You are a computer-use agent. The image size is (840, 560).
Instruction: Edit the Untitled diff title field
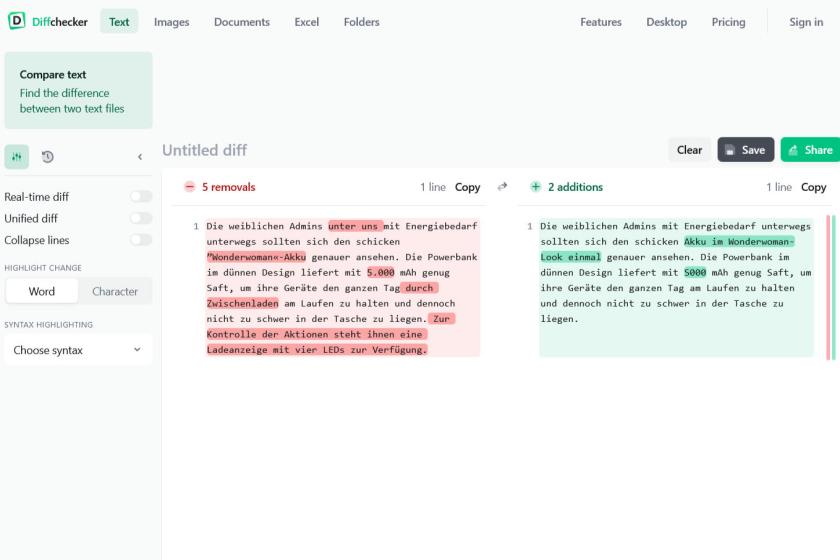[205, 150]
